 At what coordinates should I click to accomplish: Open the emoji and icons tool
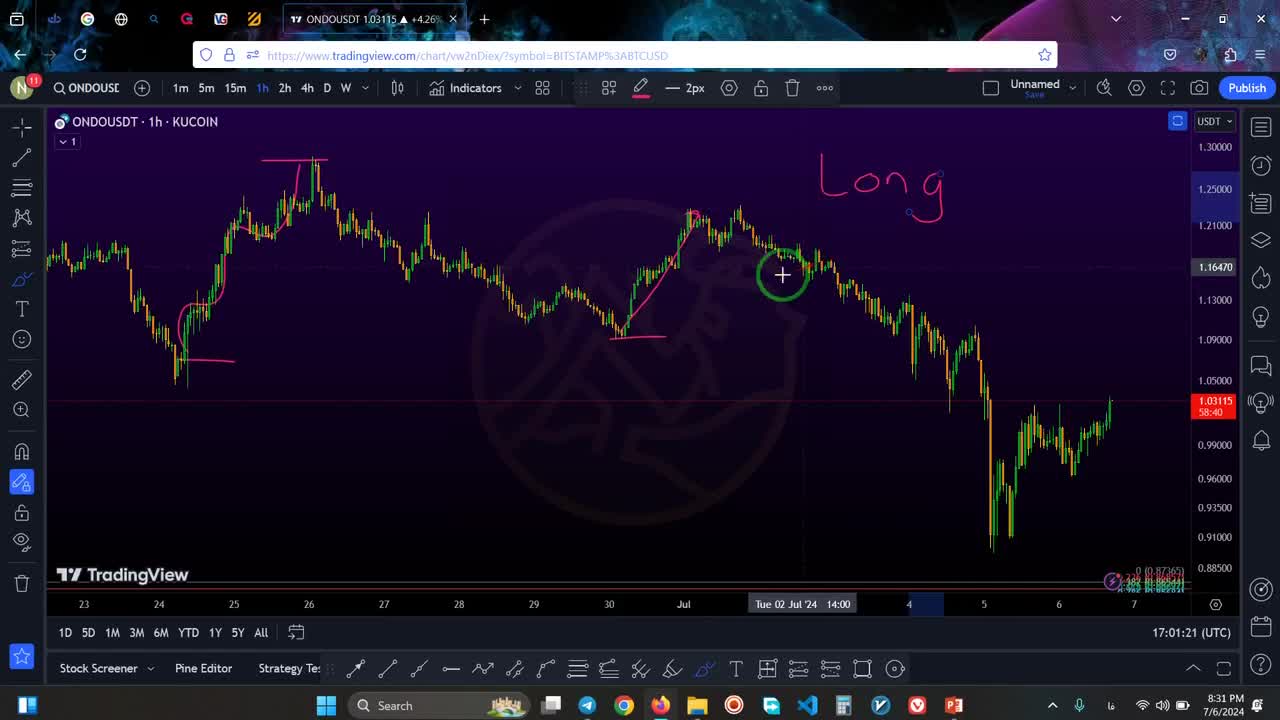tap(21, 340)
